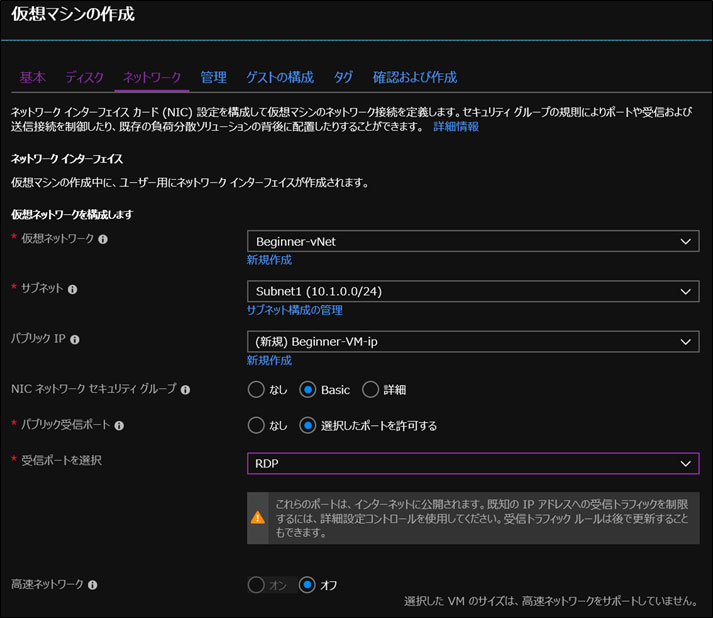
Task: Select 詳細 radio for NIC security group
Action: pyautogui.click(x=370, y=389)
